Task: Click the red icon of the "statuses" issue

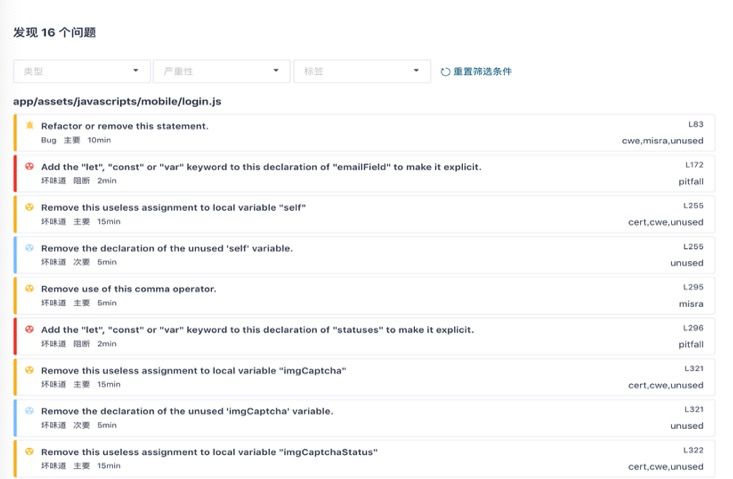Action: pos(29,329)
